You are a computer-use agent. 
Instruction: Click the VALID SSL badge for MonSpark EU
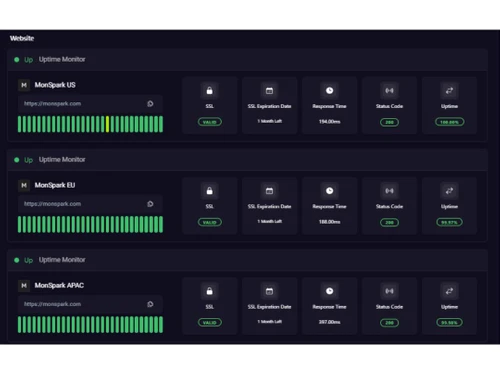tap(210, 222)
